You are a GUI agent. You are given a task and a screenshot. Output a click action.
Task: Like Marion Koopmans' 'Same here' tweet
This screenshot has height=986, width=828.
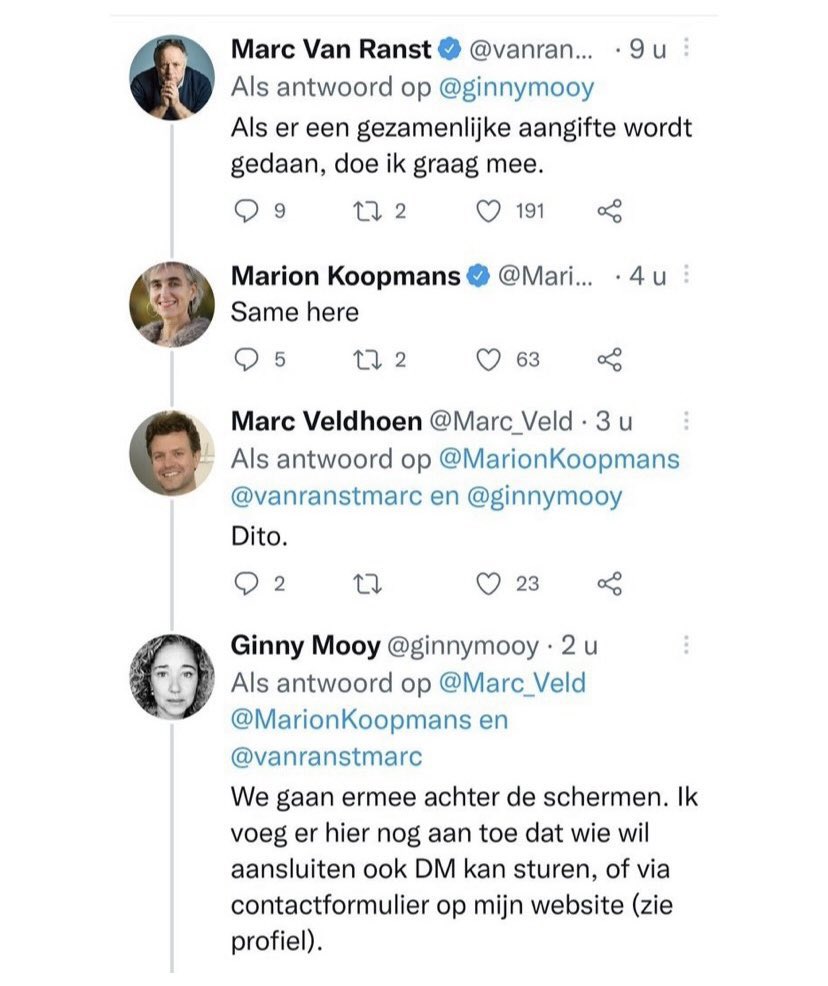point(487,360)
